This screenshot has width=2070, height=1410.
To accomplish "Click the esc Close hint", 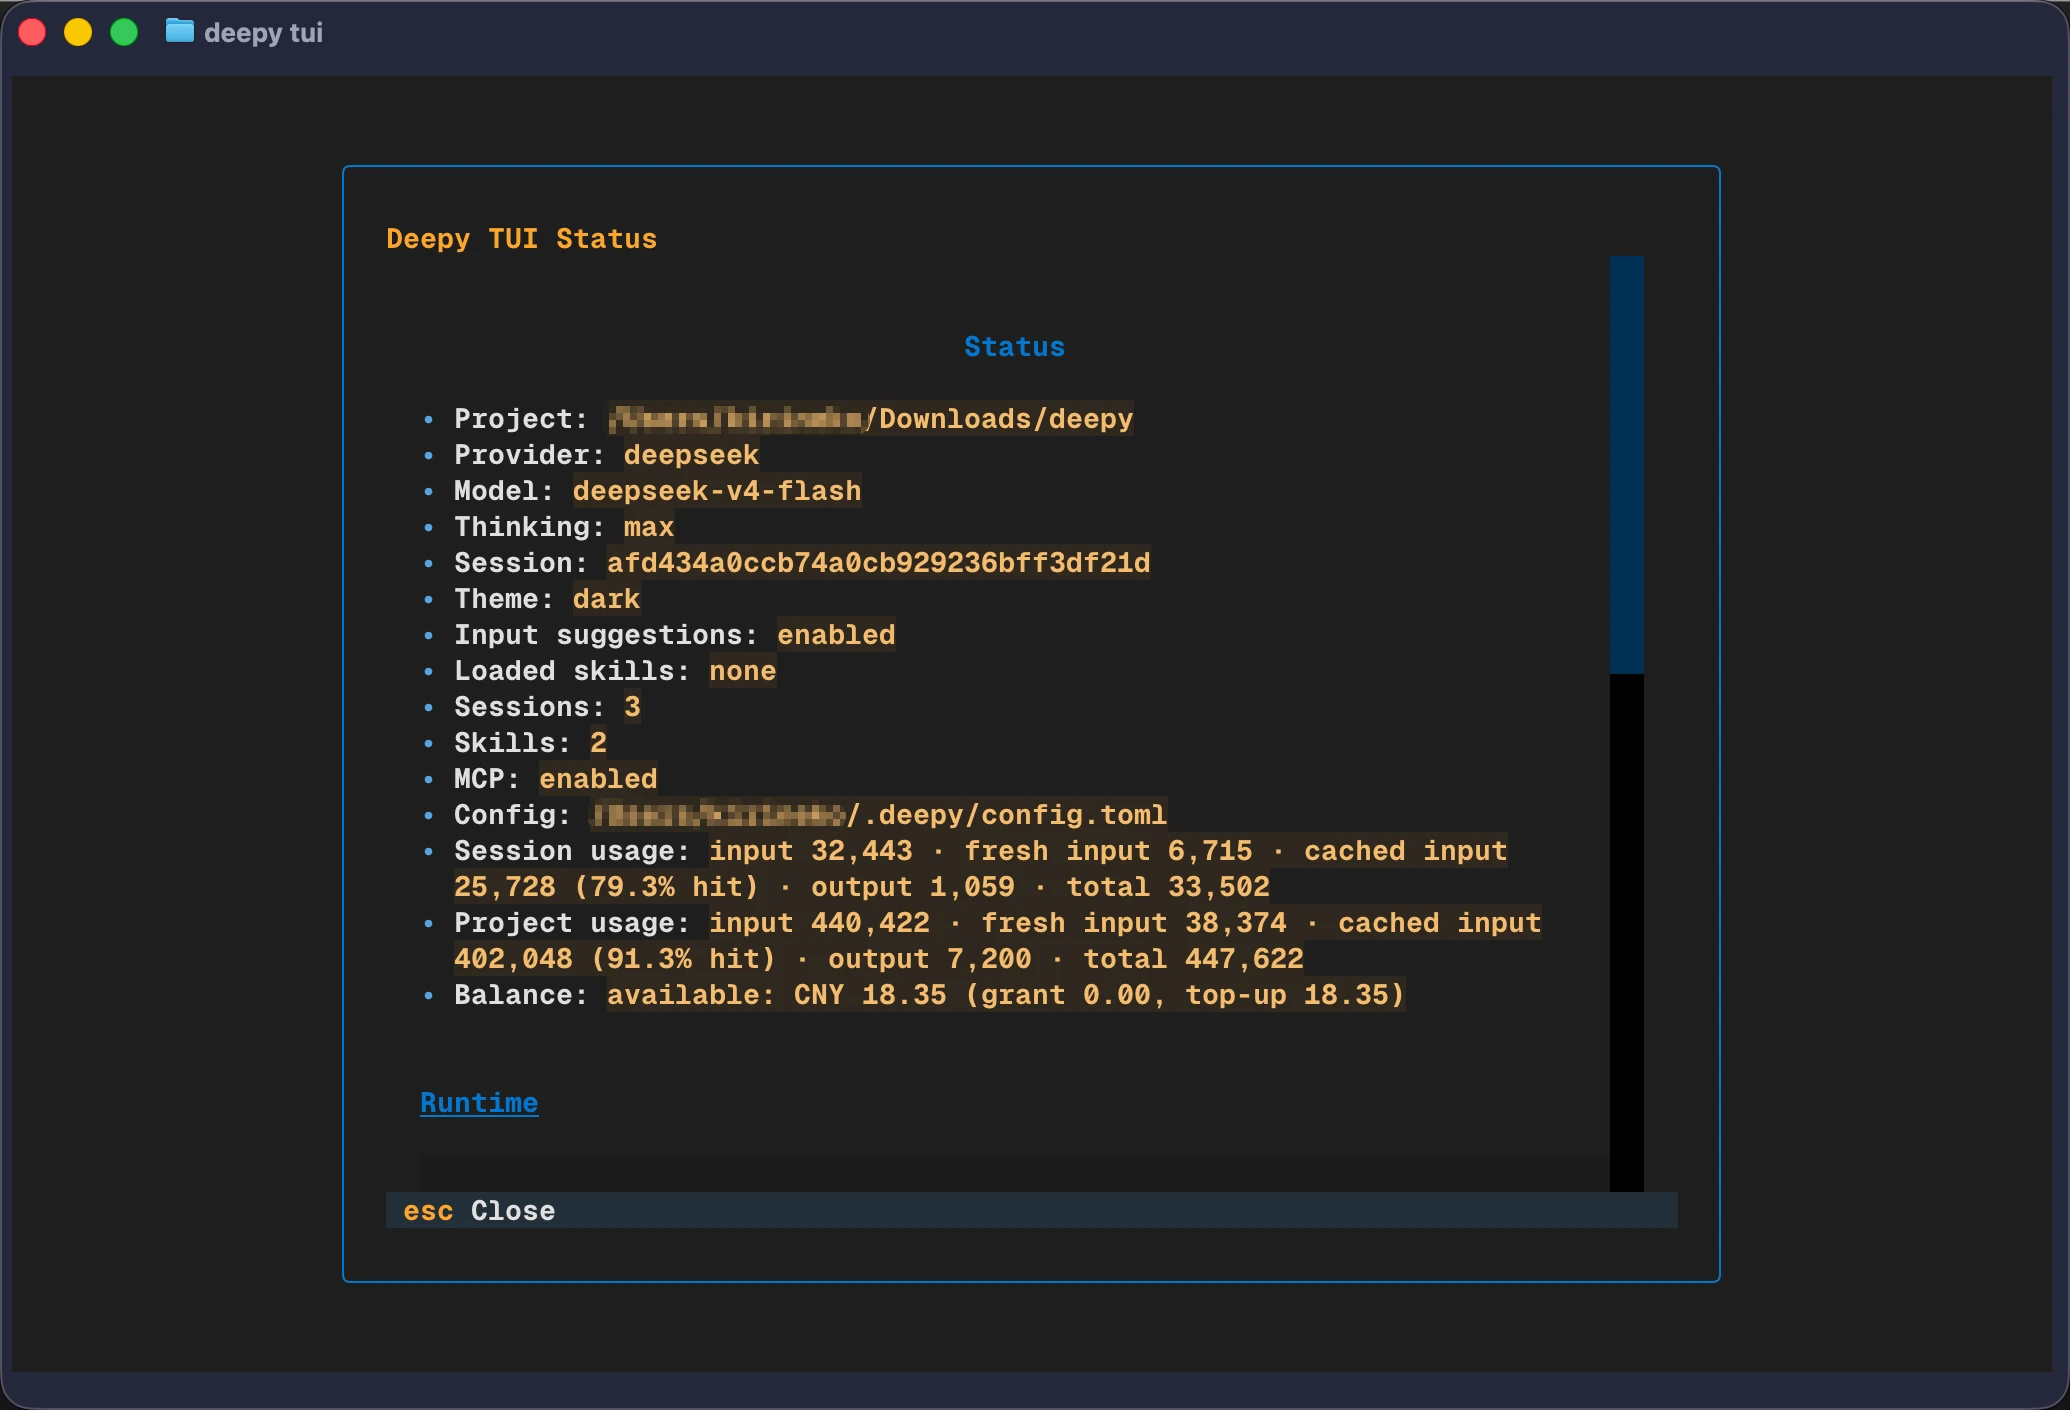I will [x=479, y=1210].
